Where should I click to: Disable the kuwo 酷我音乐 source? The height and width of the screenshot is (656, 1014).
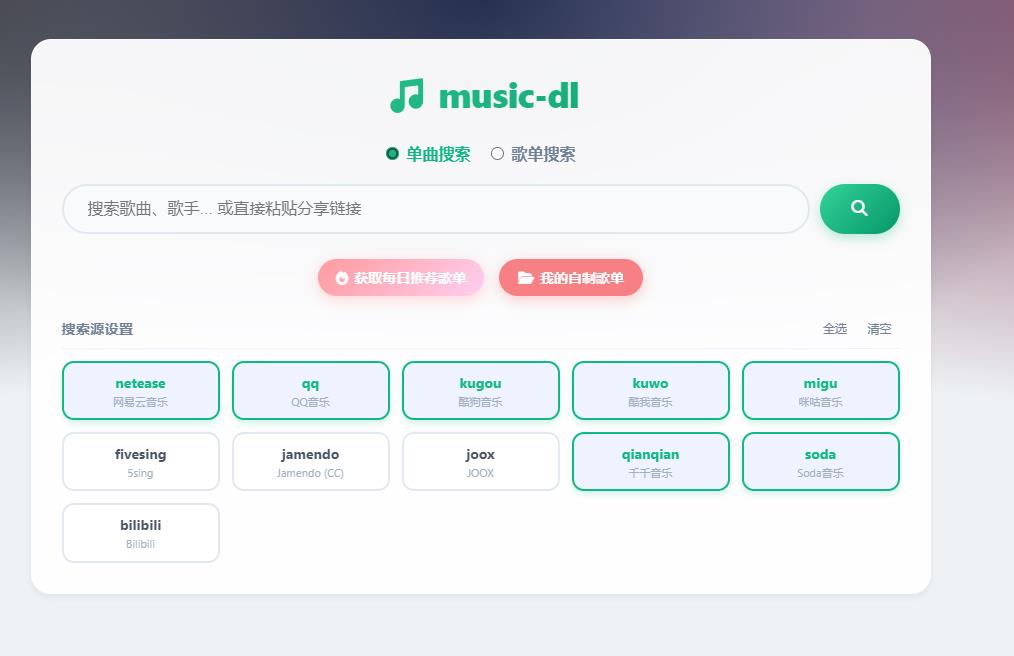[x=650, y=390]
